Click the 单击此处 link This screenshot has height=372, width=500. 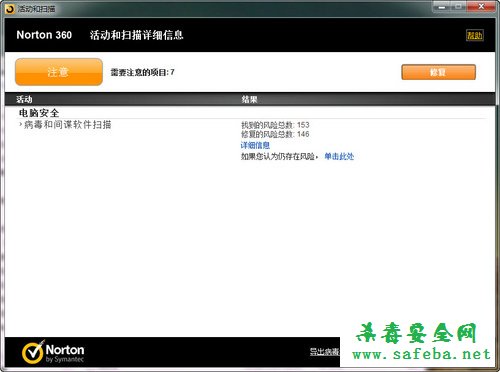339,156
